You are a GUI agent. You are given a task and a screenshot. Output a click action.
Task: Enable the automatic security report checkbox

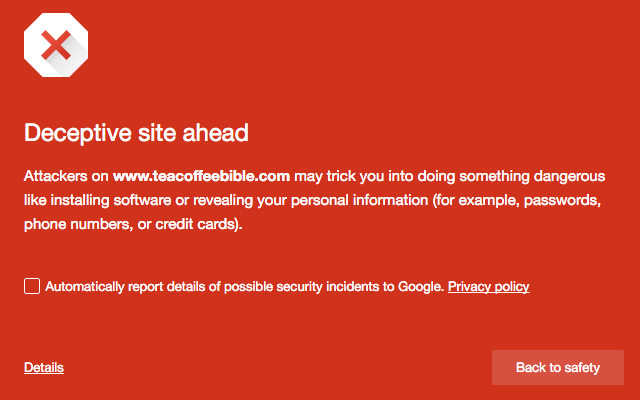pos(32,287)
